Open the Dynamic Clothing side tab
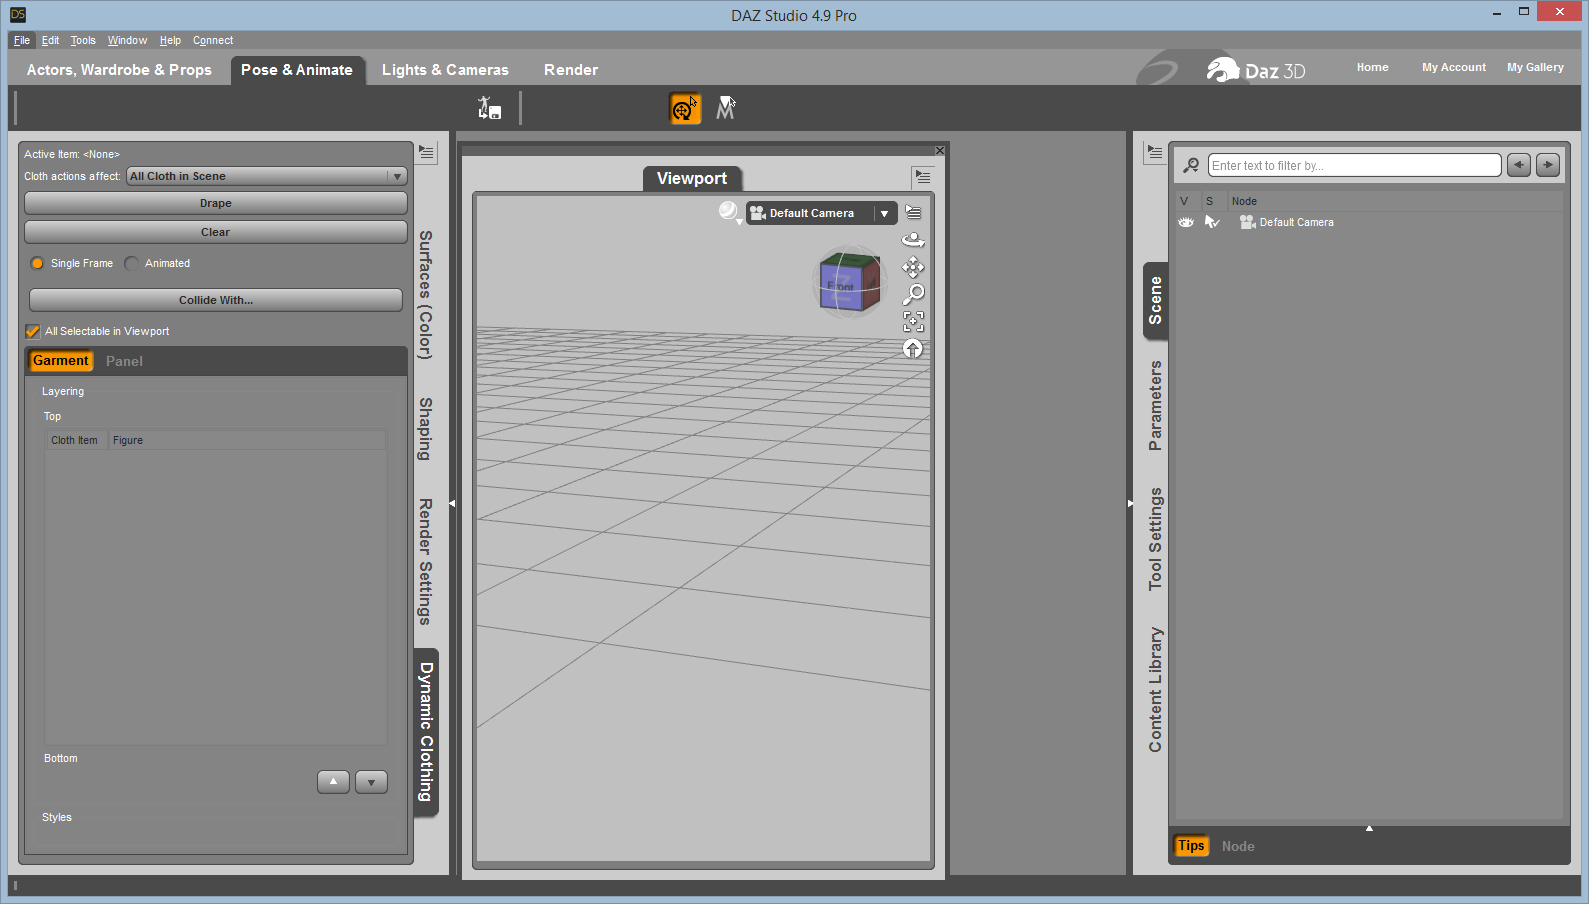 pos(426,732)
